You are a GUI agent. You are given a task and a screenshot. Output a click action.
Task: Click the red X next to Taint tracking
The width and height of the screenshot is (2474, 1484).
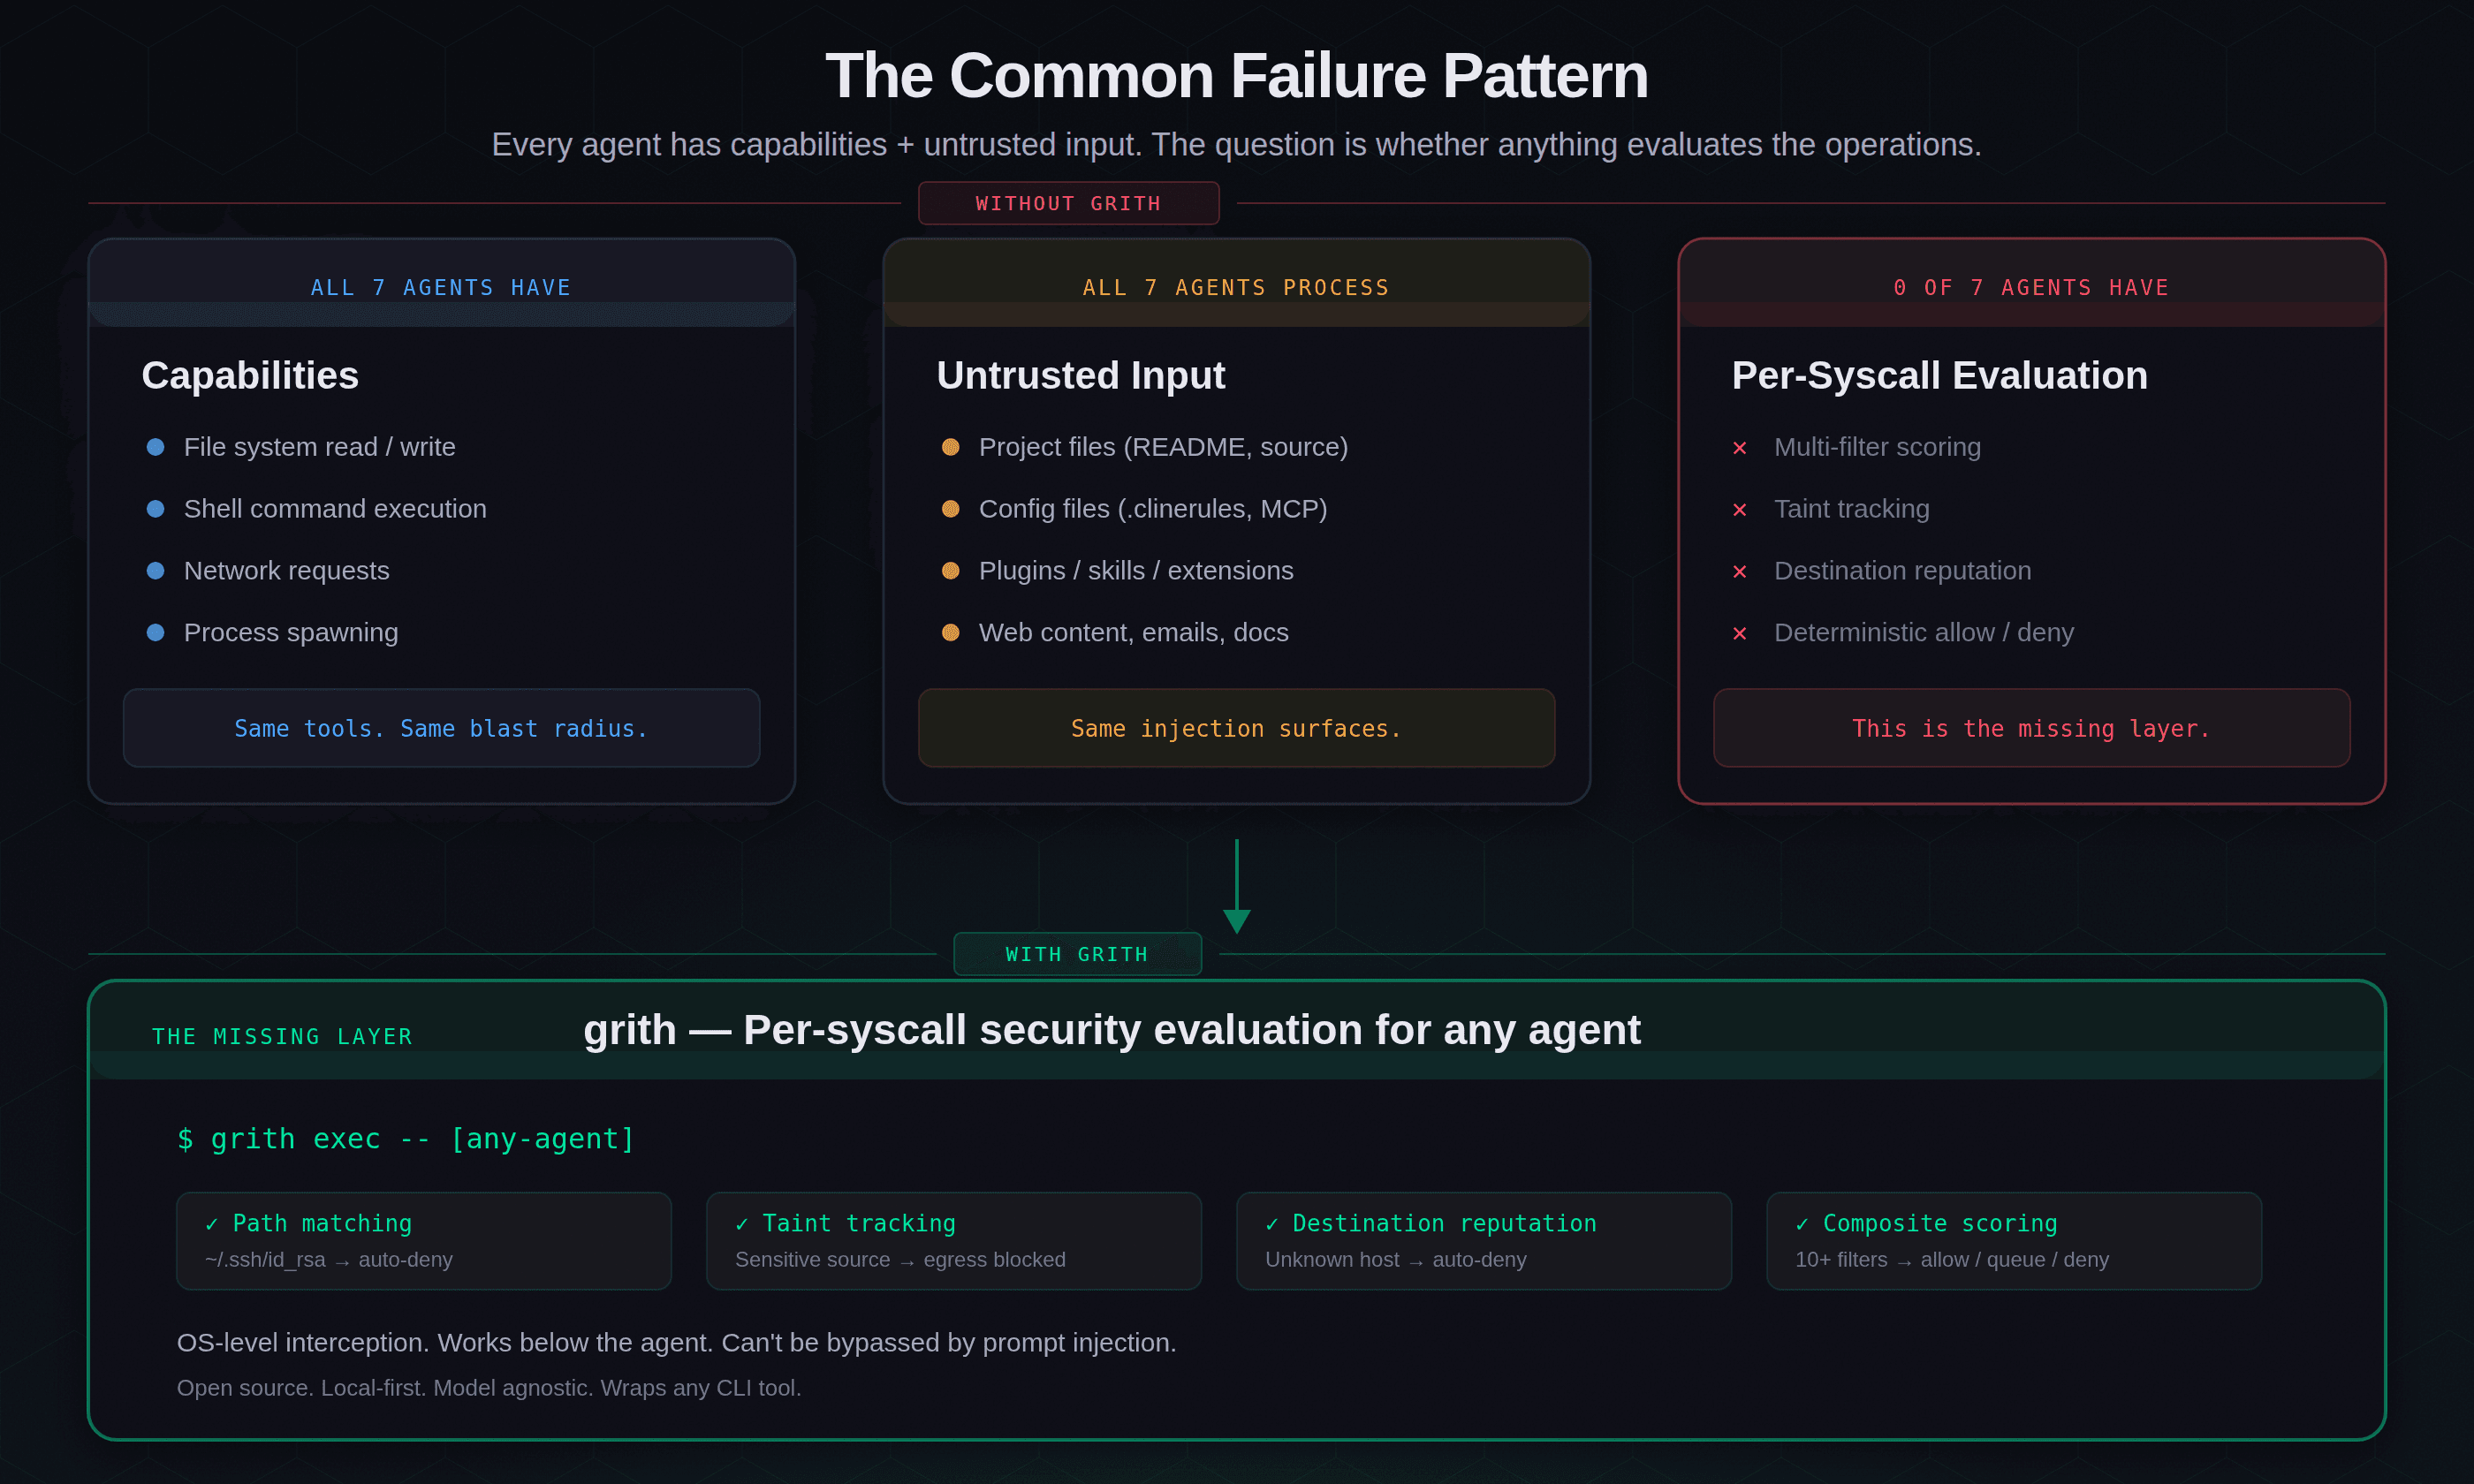(1740, 510)
